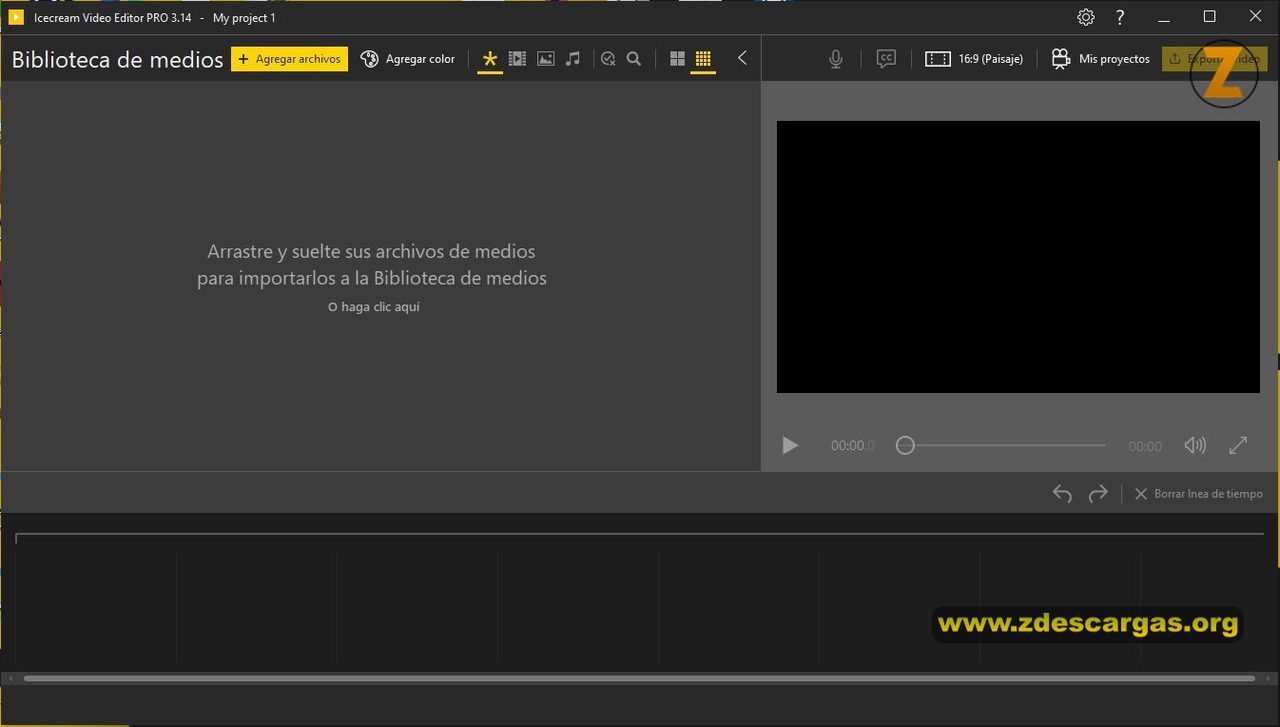Close the Icecream Video Editor window
The width and height of the screenshot is (1280, 727).
tap(1256, 17)
